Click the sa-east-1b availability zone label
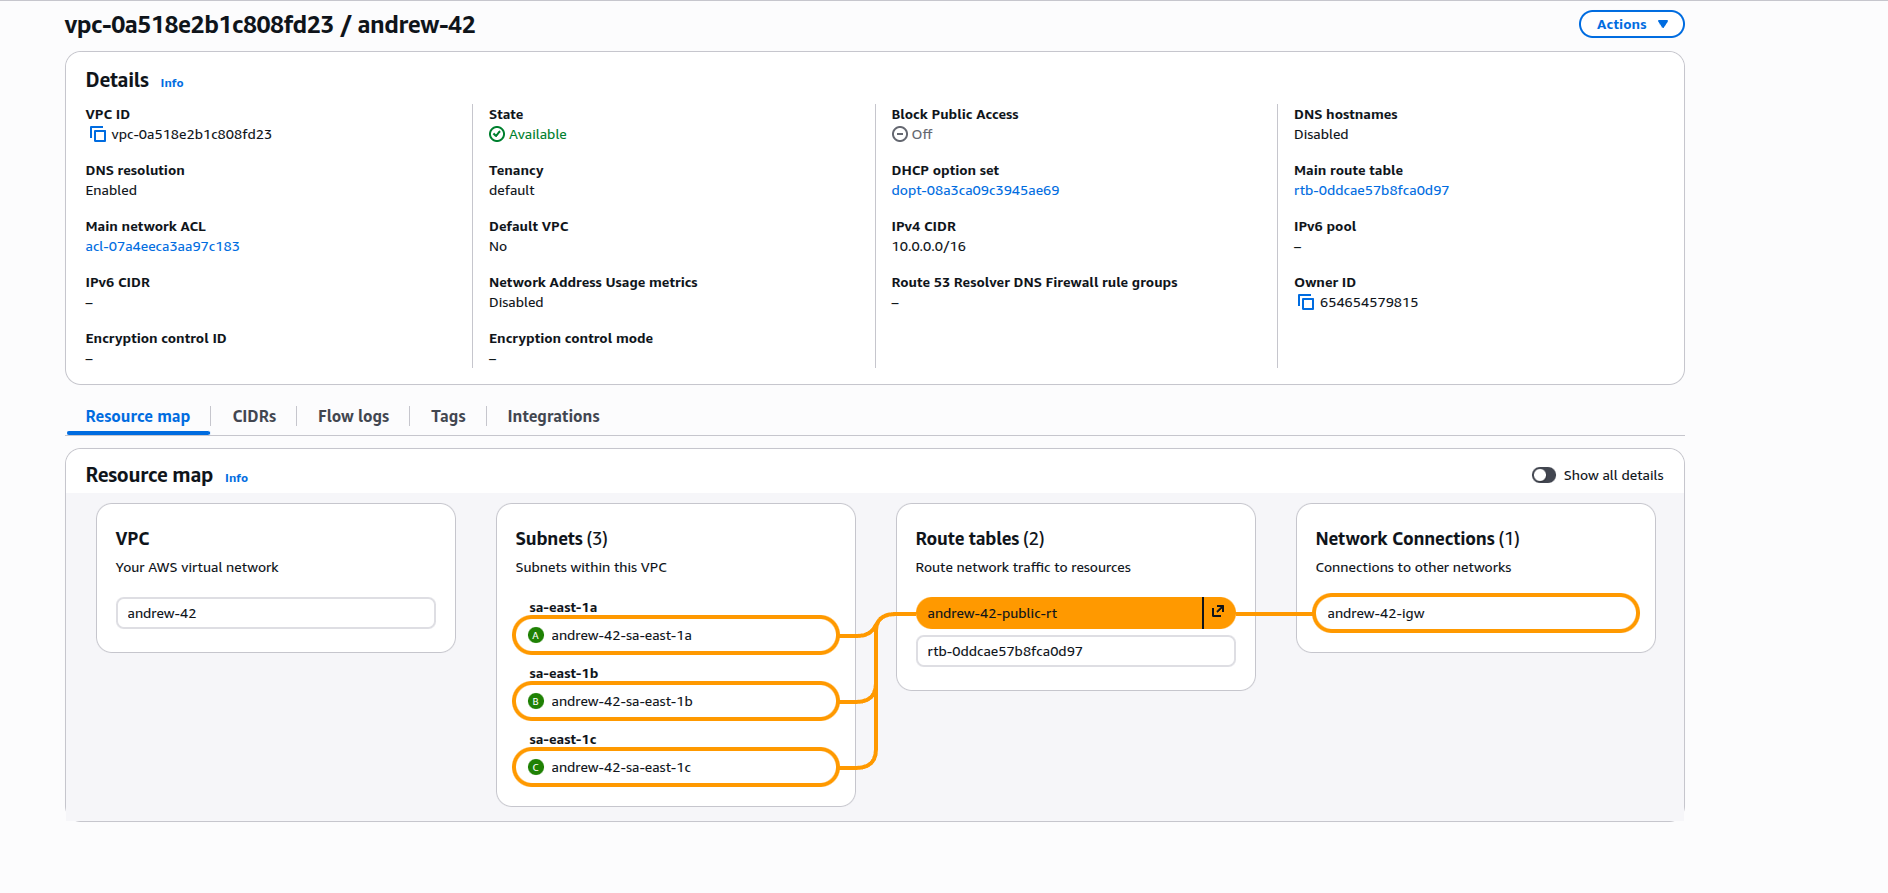This screenshot has height=893, width=1888. [564, 673]
